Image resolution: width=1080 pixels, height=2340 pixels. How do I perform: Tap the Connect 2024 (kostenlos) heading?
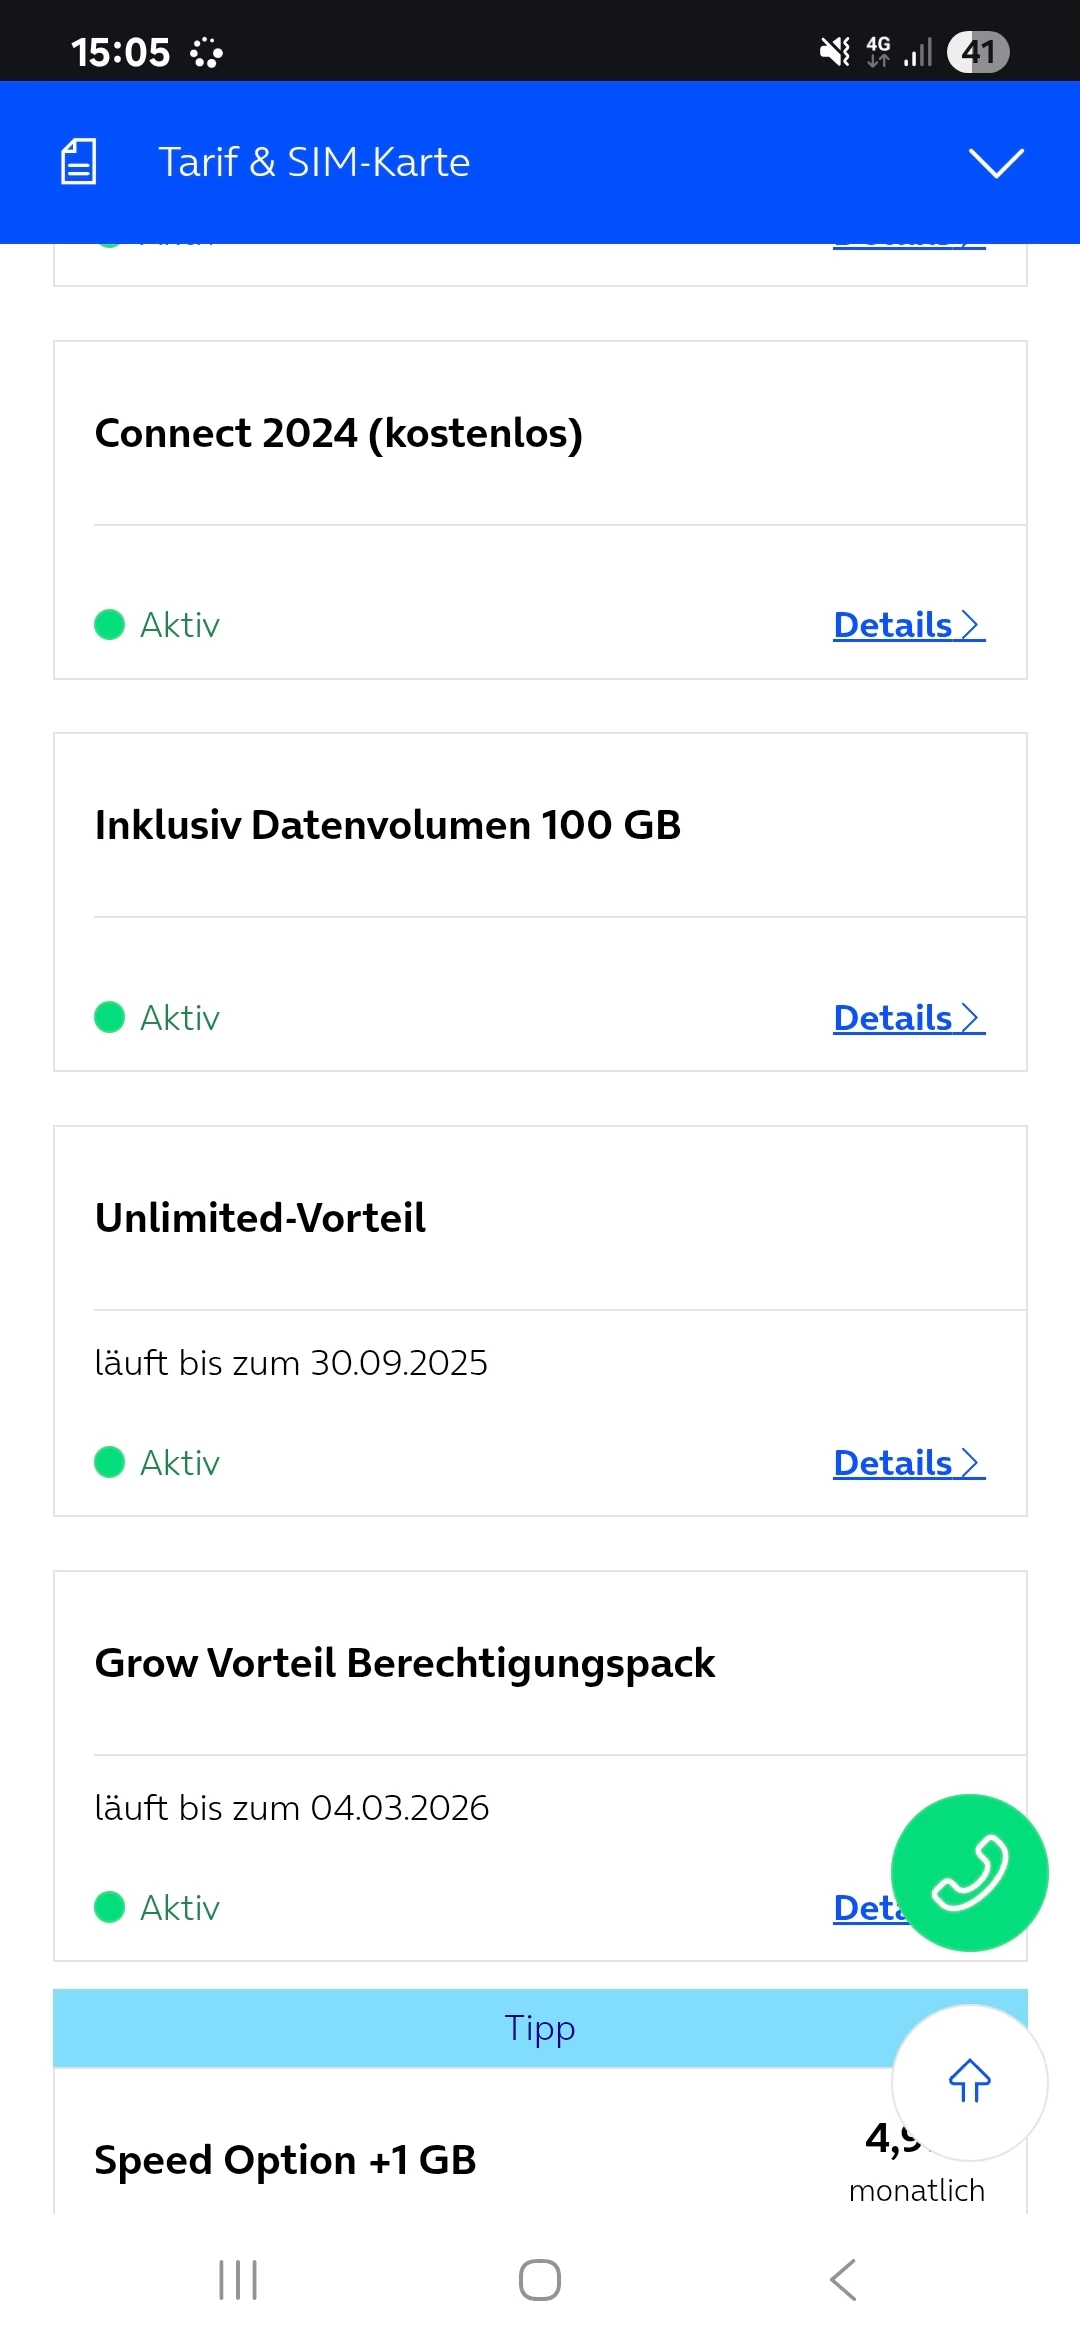[338, 433]
